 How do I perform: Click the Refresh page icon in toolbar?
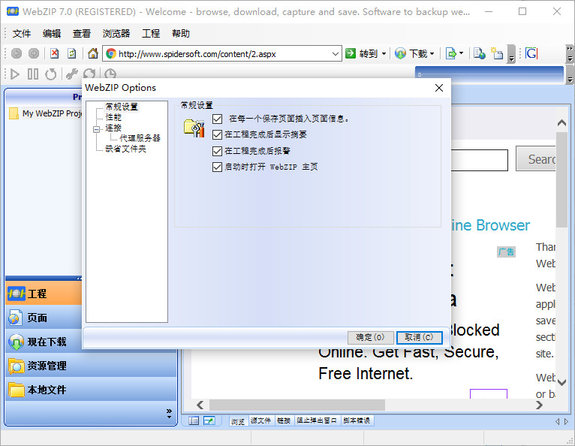[x=72, y=54]
